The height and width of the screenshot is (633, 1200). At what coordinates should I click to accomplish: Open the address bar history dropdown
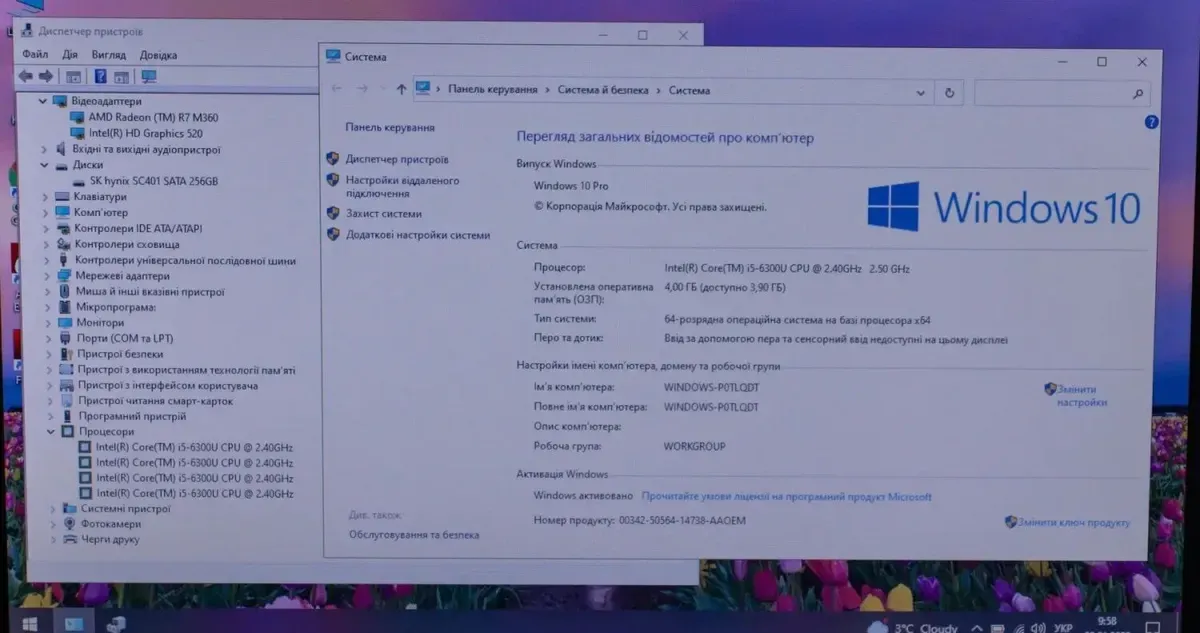(x=920, y=92)
